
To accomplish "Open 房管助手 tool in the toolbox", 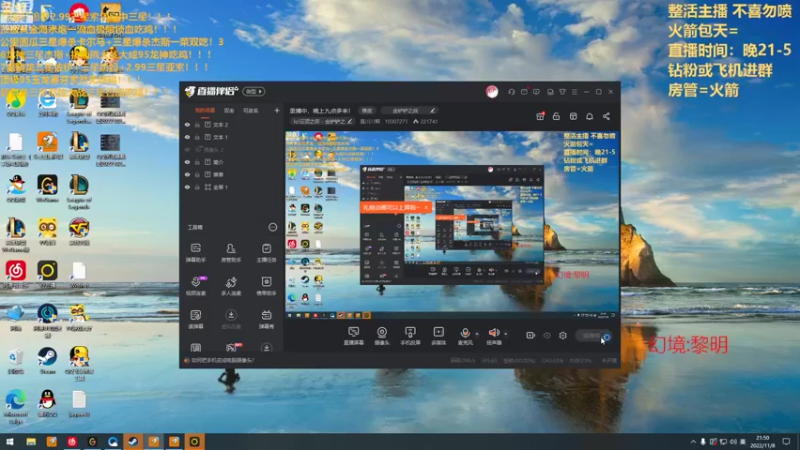I will (x=231, y=252).
